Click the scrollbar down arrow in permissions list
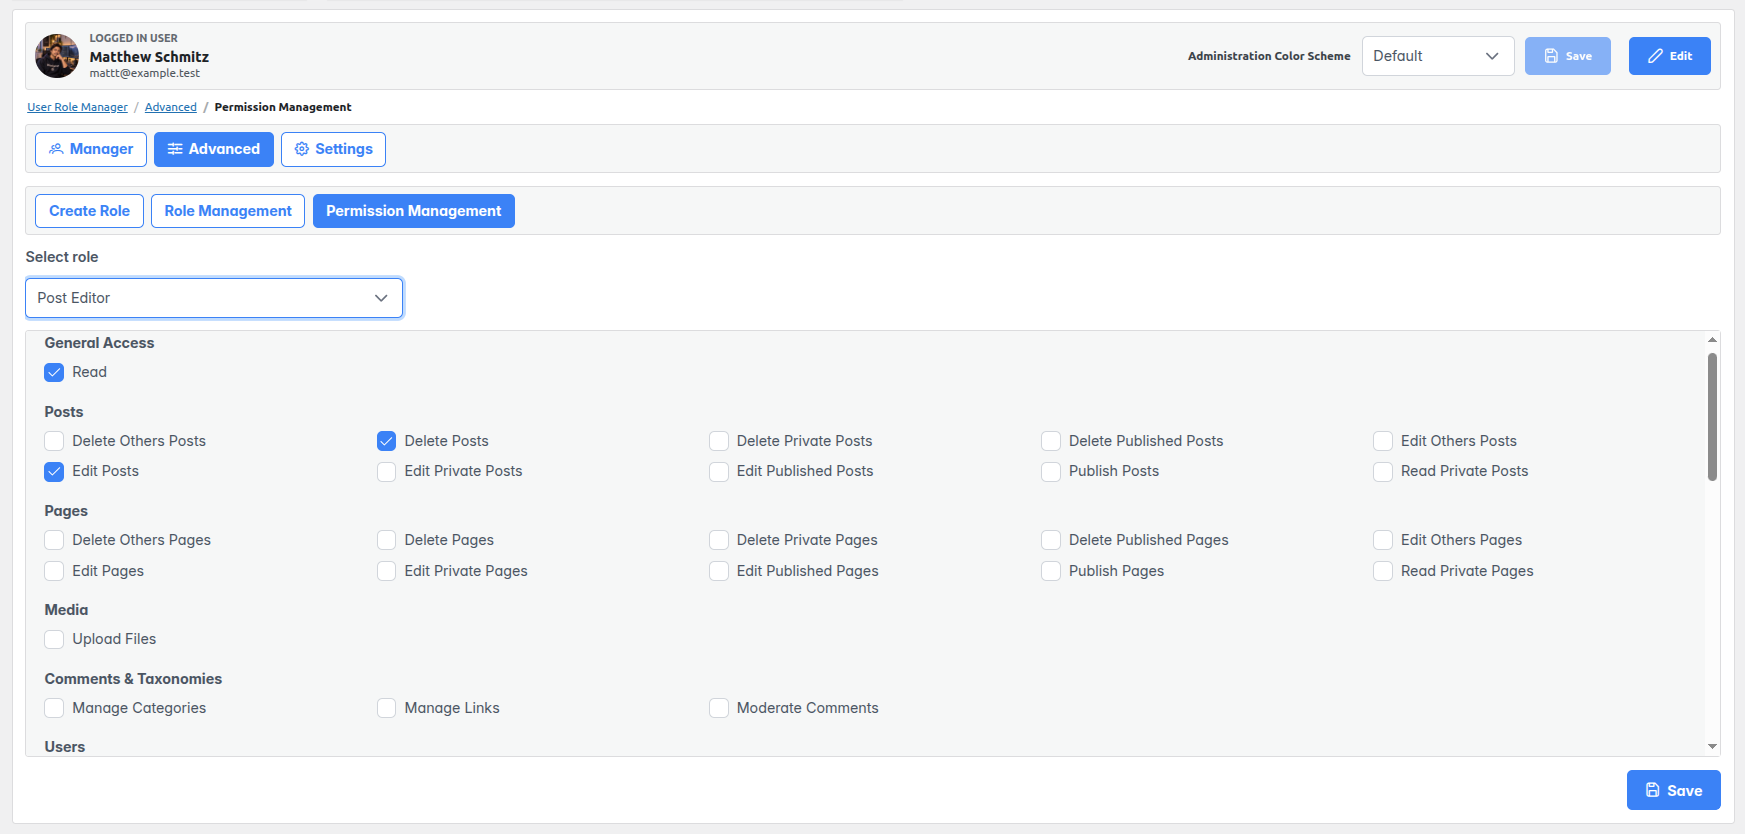This screenshot has height=834, width=1745. pyautogui.click(x=1712, y=747)
